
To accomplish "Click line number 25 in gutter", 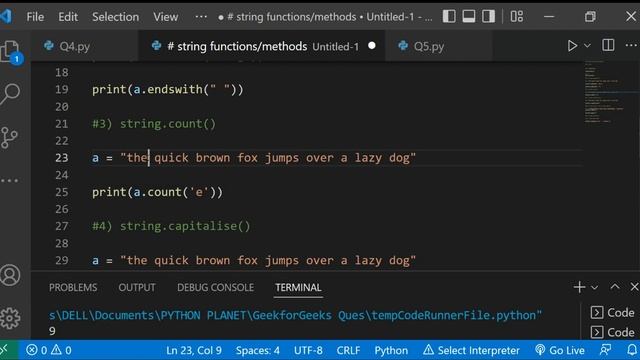I will pos(62,192).
